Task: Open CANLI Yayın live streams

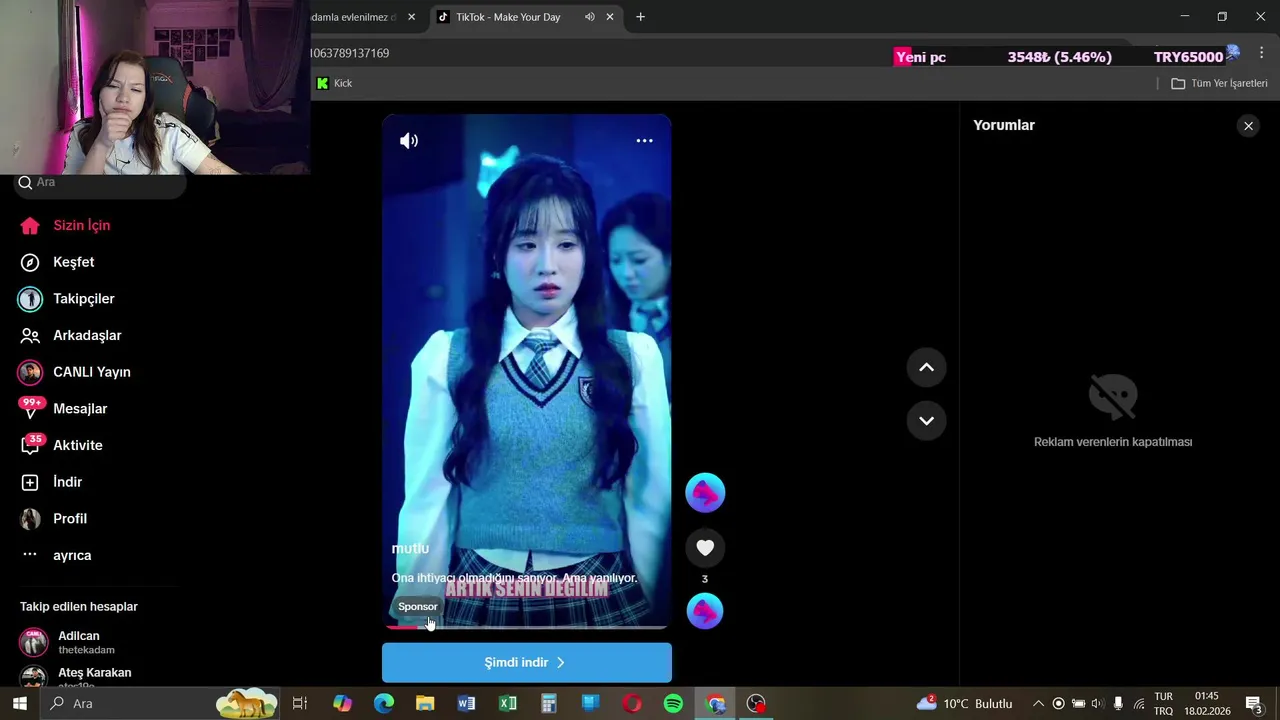Action: 75,372
